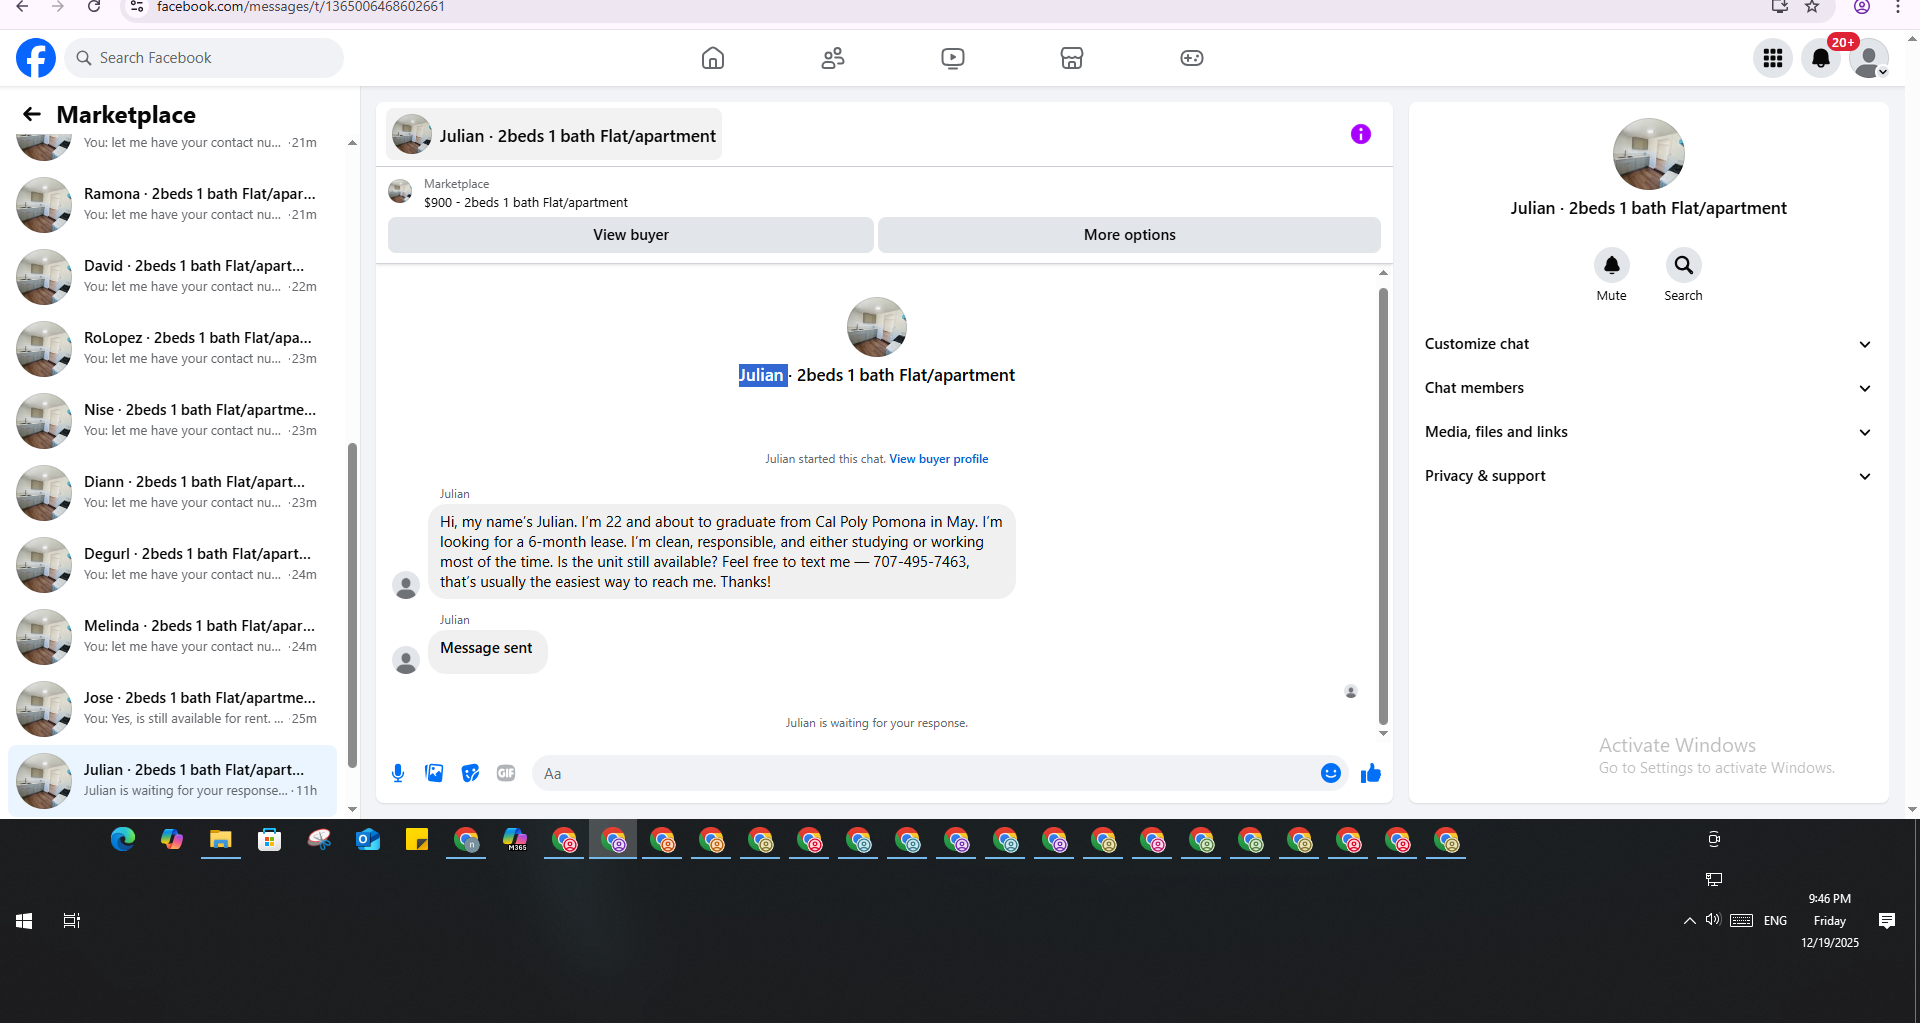Image resolution: width=1920 pixels, height=1023 pixels.
Task: Expand Media, files and links section
Action: [x=1647, y=432]
